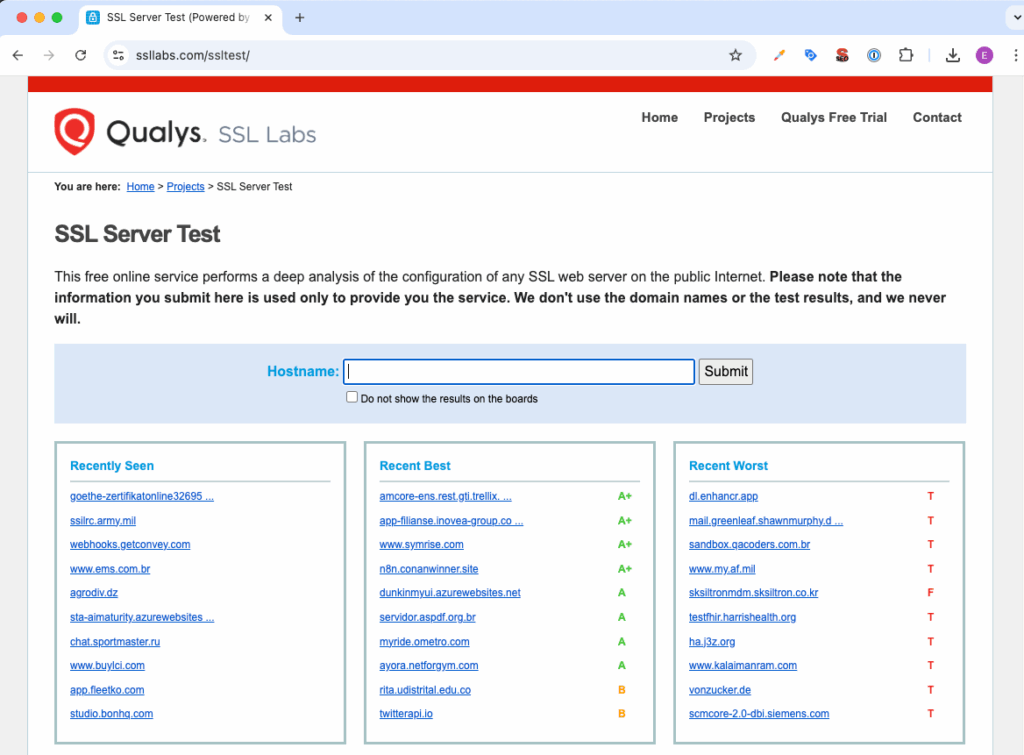Open webhooks.getconvey.com link
Image resolution: width=1024 pixels, height=755 pixels.
[130, 545]
